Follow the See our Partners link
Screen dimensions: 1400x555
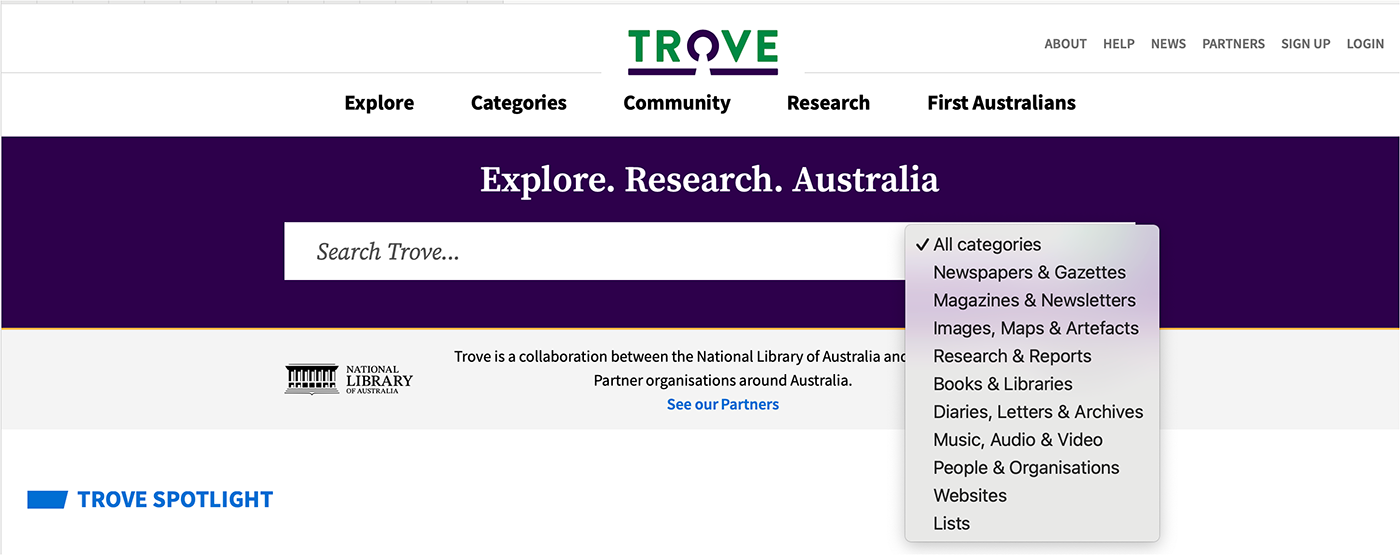[x=722, y=405]
